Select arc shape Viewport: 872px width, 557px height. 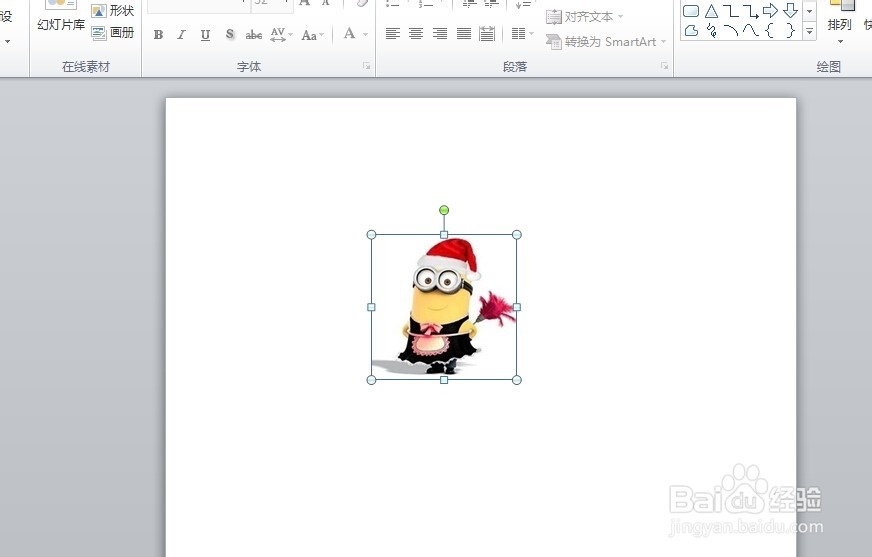[x=731, y=31]
